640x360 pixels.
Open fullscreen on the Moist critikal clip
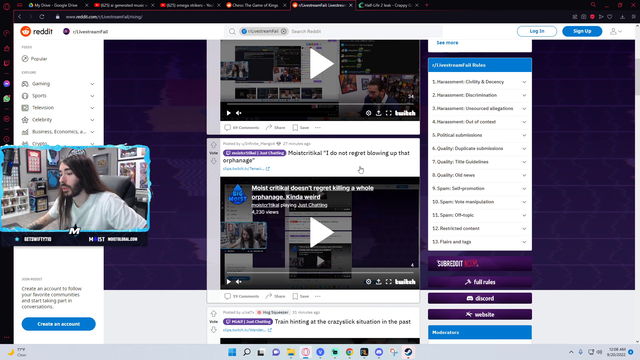(389, 282)
